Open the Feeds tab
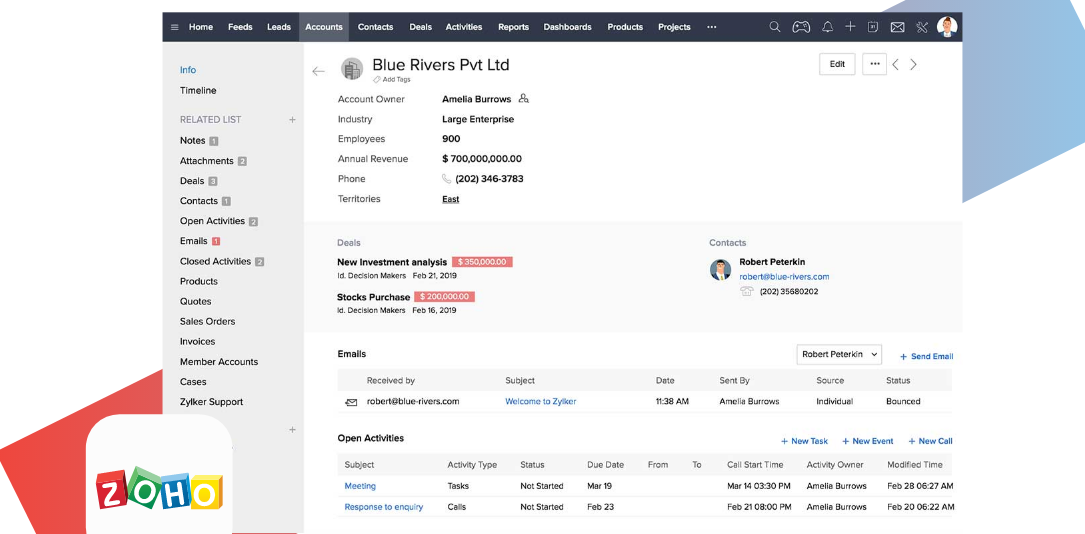 [x=240, y=27]
